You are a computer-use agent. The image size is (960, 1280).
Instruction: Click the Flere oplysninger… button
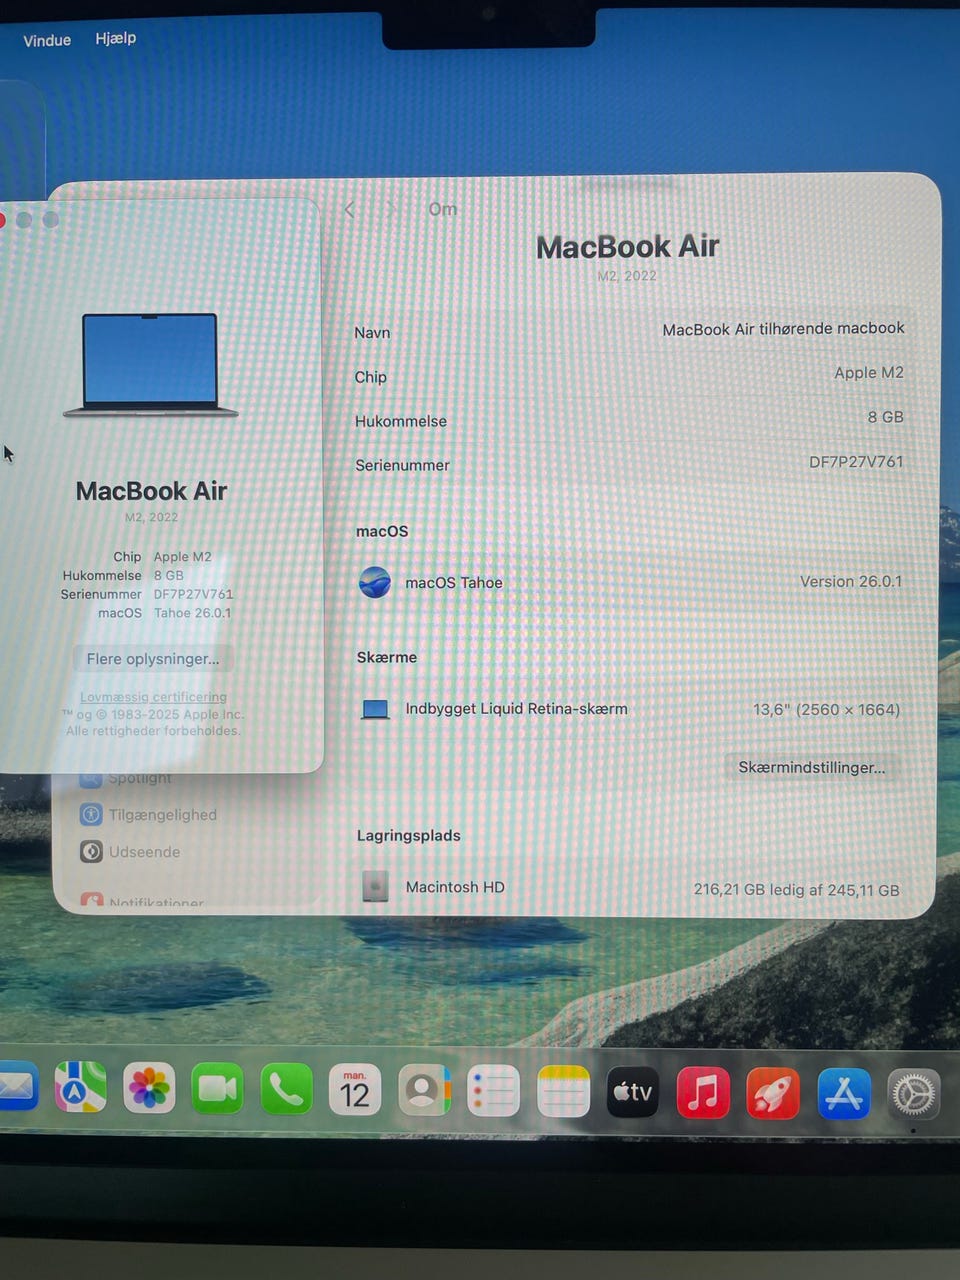pyautogui.click(x=153, y=658)
